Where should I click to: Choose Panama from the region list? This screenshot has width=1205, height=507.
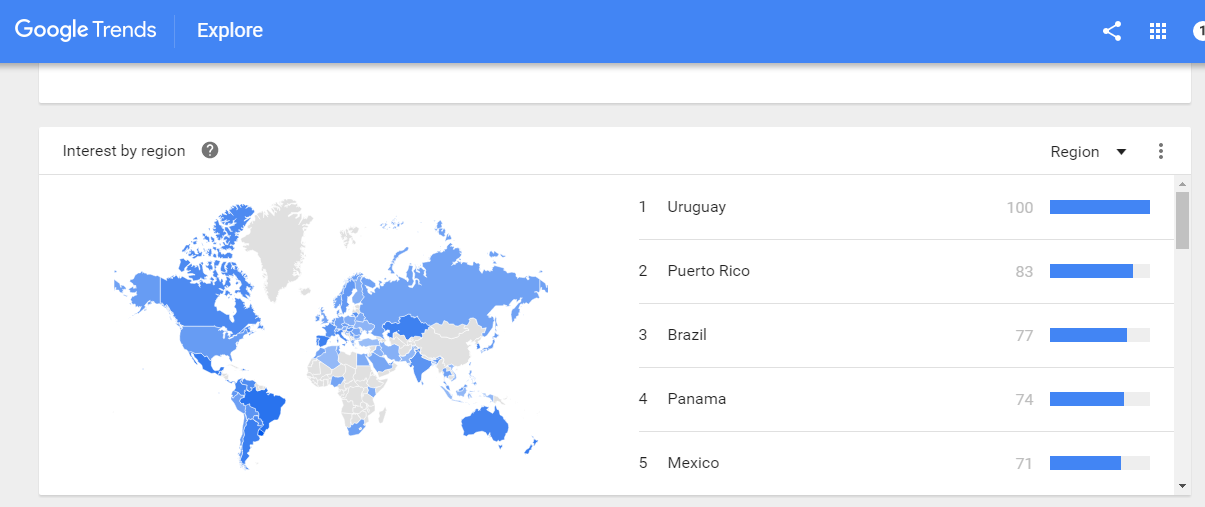[x=697, y=399]
